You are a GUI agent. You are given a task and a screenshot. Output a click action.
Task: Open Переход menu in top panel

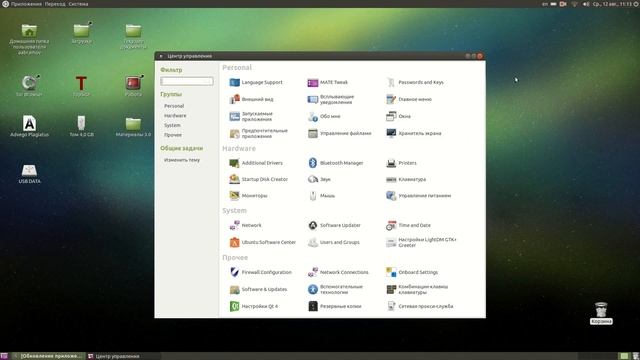pyautogui.click(x=55, y=4)
